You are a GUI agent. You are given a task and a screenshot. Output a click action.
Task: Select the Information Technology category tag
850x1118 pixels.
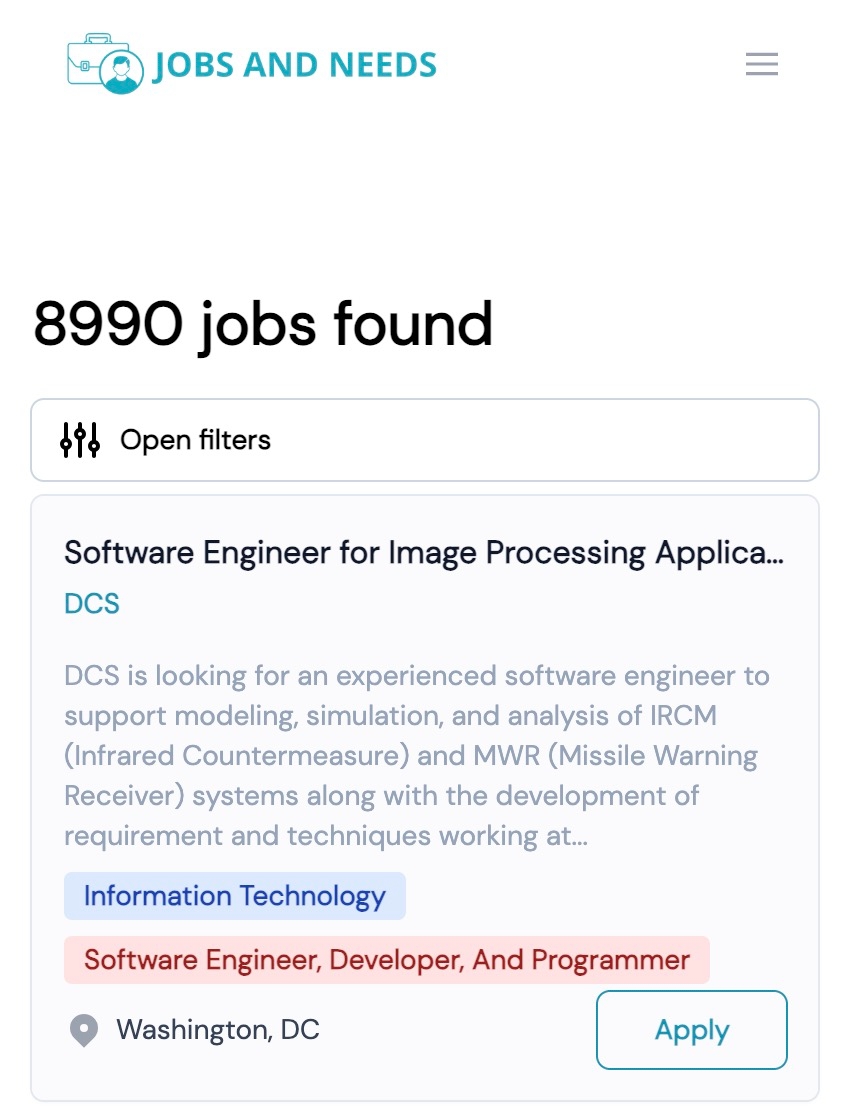235,896
